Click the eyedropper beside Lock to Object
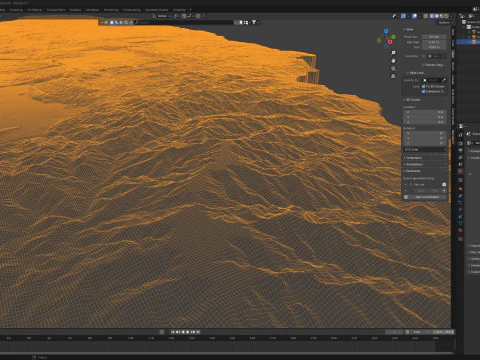 pyautogui.click(x=444, y=80)
